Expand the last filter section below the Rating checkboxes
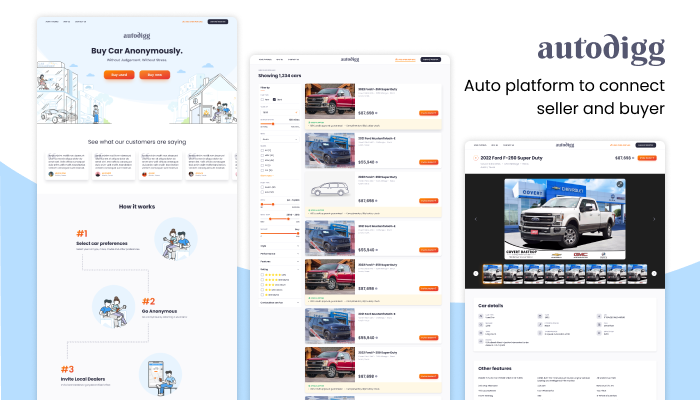 (x=280, y=303)
